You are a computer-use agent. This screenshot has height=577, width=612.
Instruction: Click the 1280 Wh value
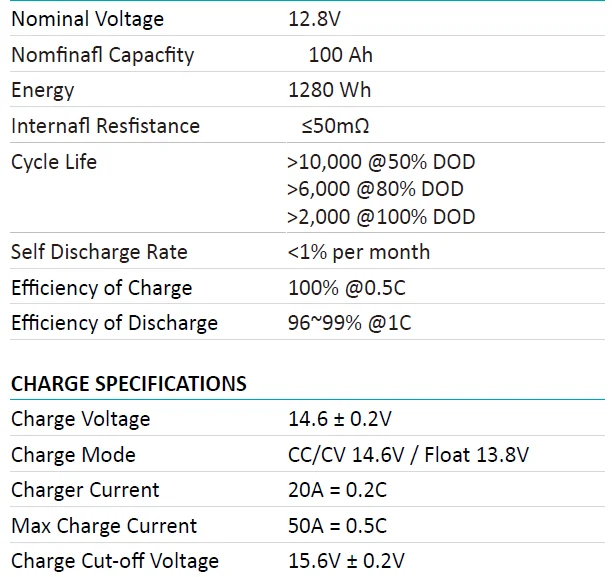tap(329, 90)
